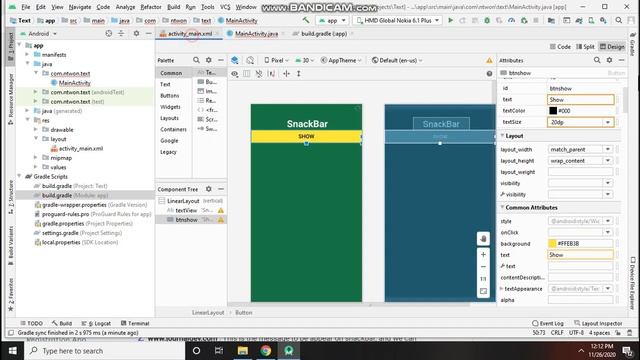This screenshot has height=360, width=640.
Task: Open the File menu
Action: pos(26,7)
